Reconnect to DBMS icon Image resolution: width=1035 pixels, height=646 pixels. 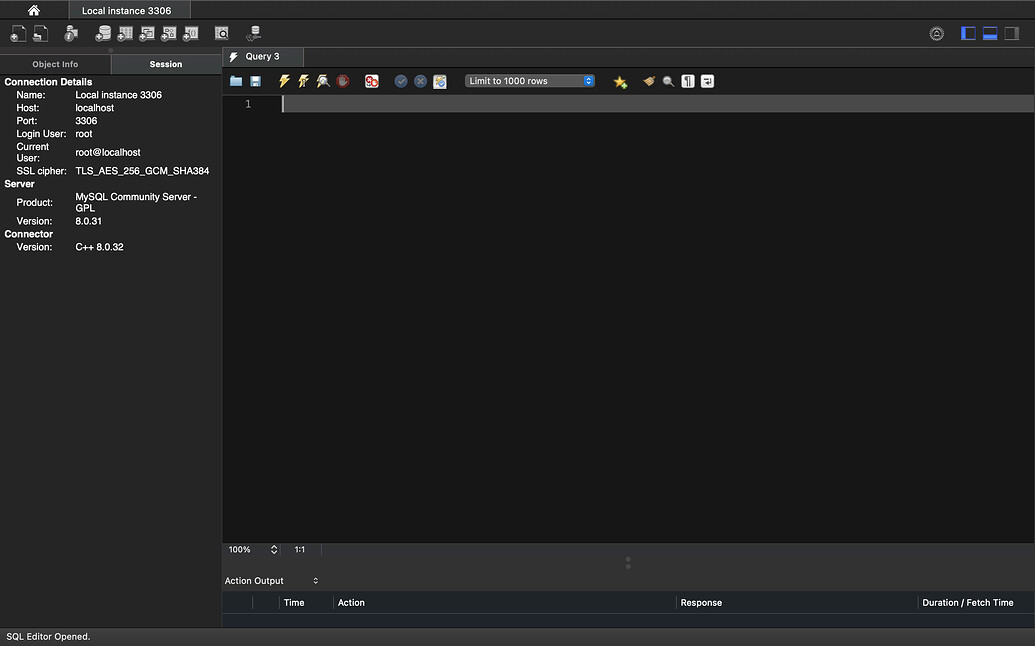tap(253, 33)
